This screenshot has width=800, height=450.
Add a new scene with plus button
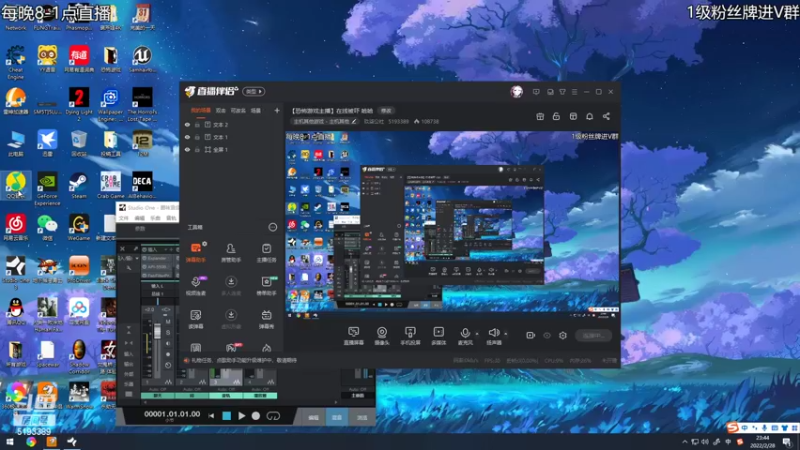[x=277, y=110]
